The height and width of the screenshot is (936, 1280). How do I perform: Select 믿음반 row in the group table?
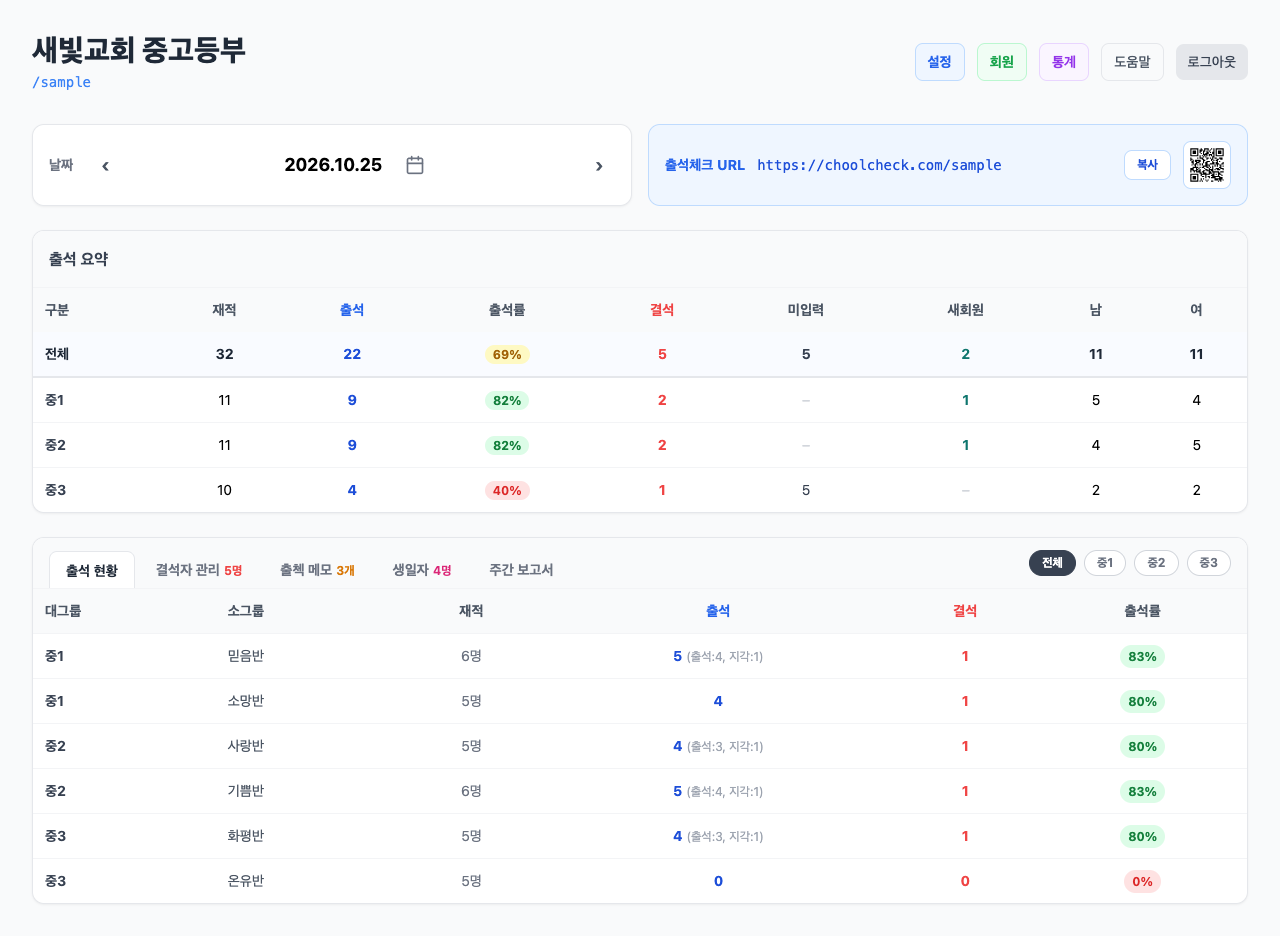(640, 656)
